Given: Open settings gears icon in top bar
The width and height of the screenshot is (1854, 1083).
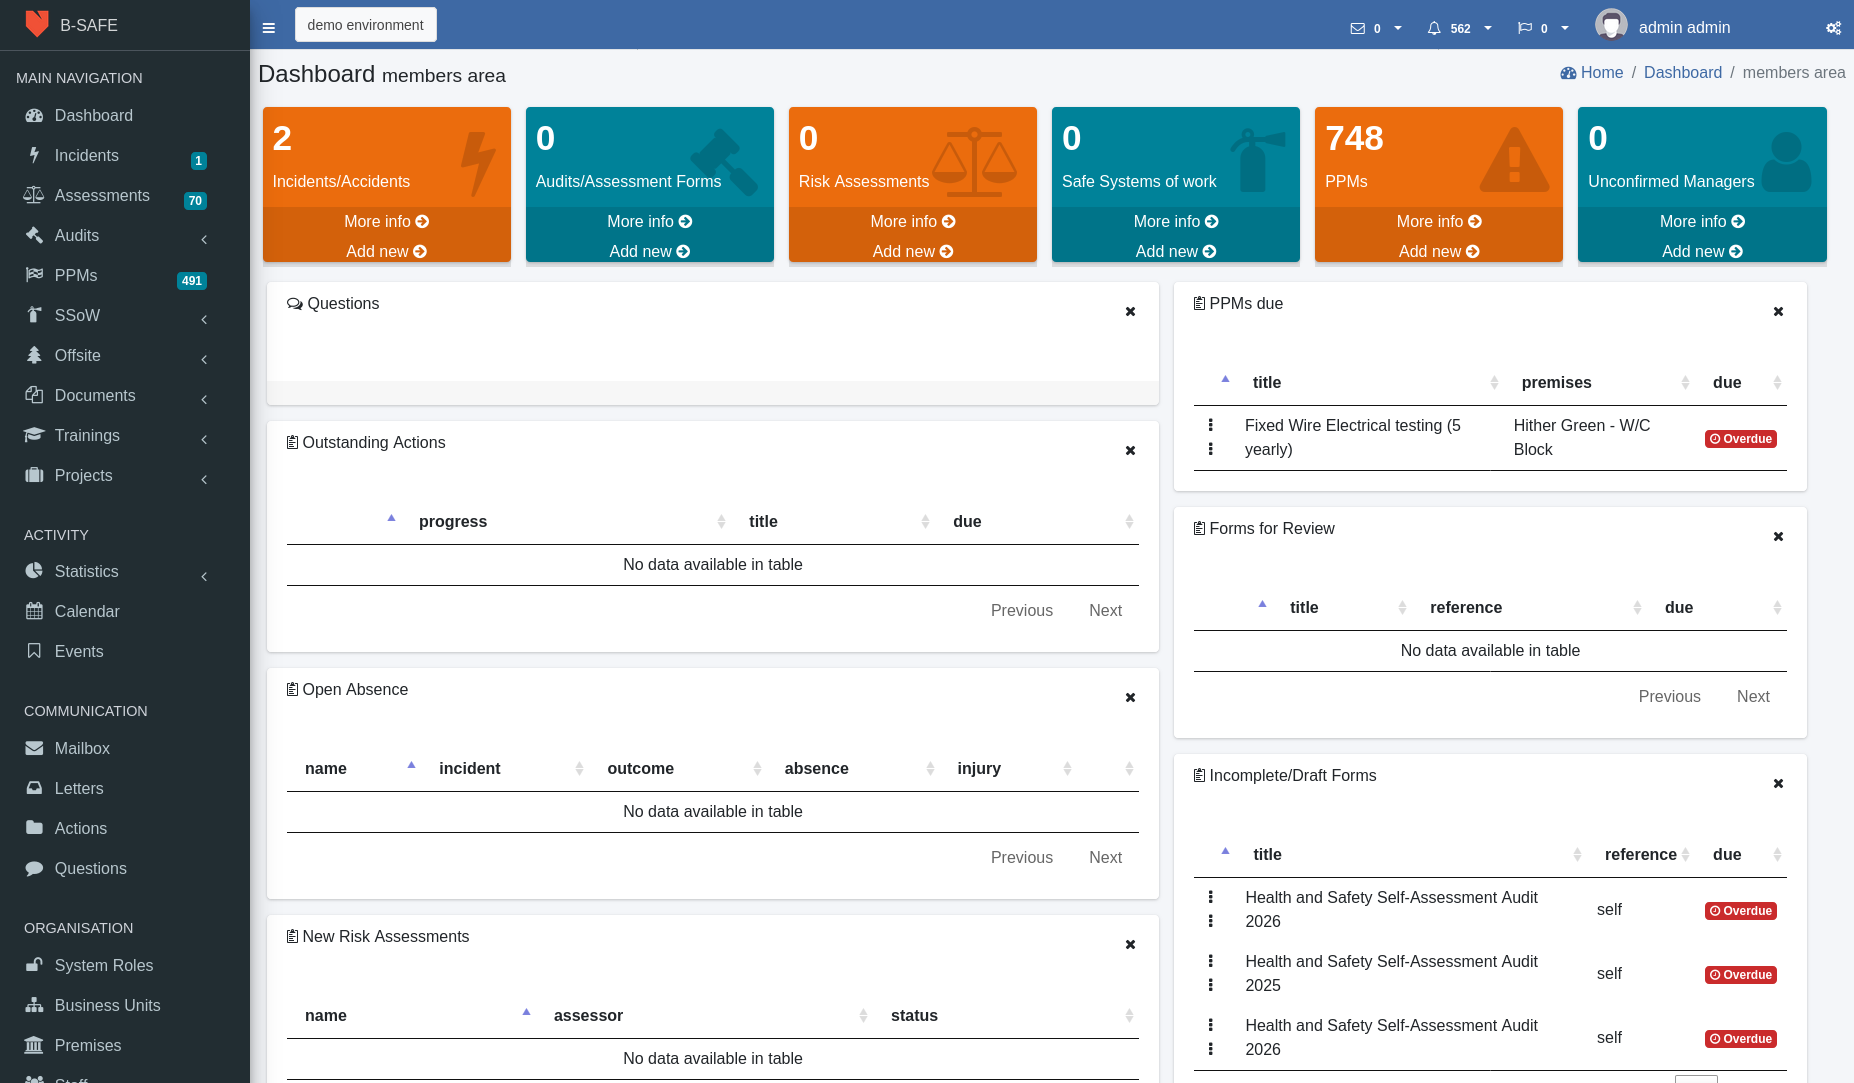Looking at the screenshot, I should coord(1833,28).
